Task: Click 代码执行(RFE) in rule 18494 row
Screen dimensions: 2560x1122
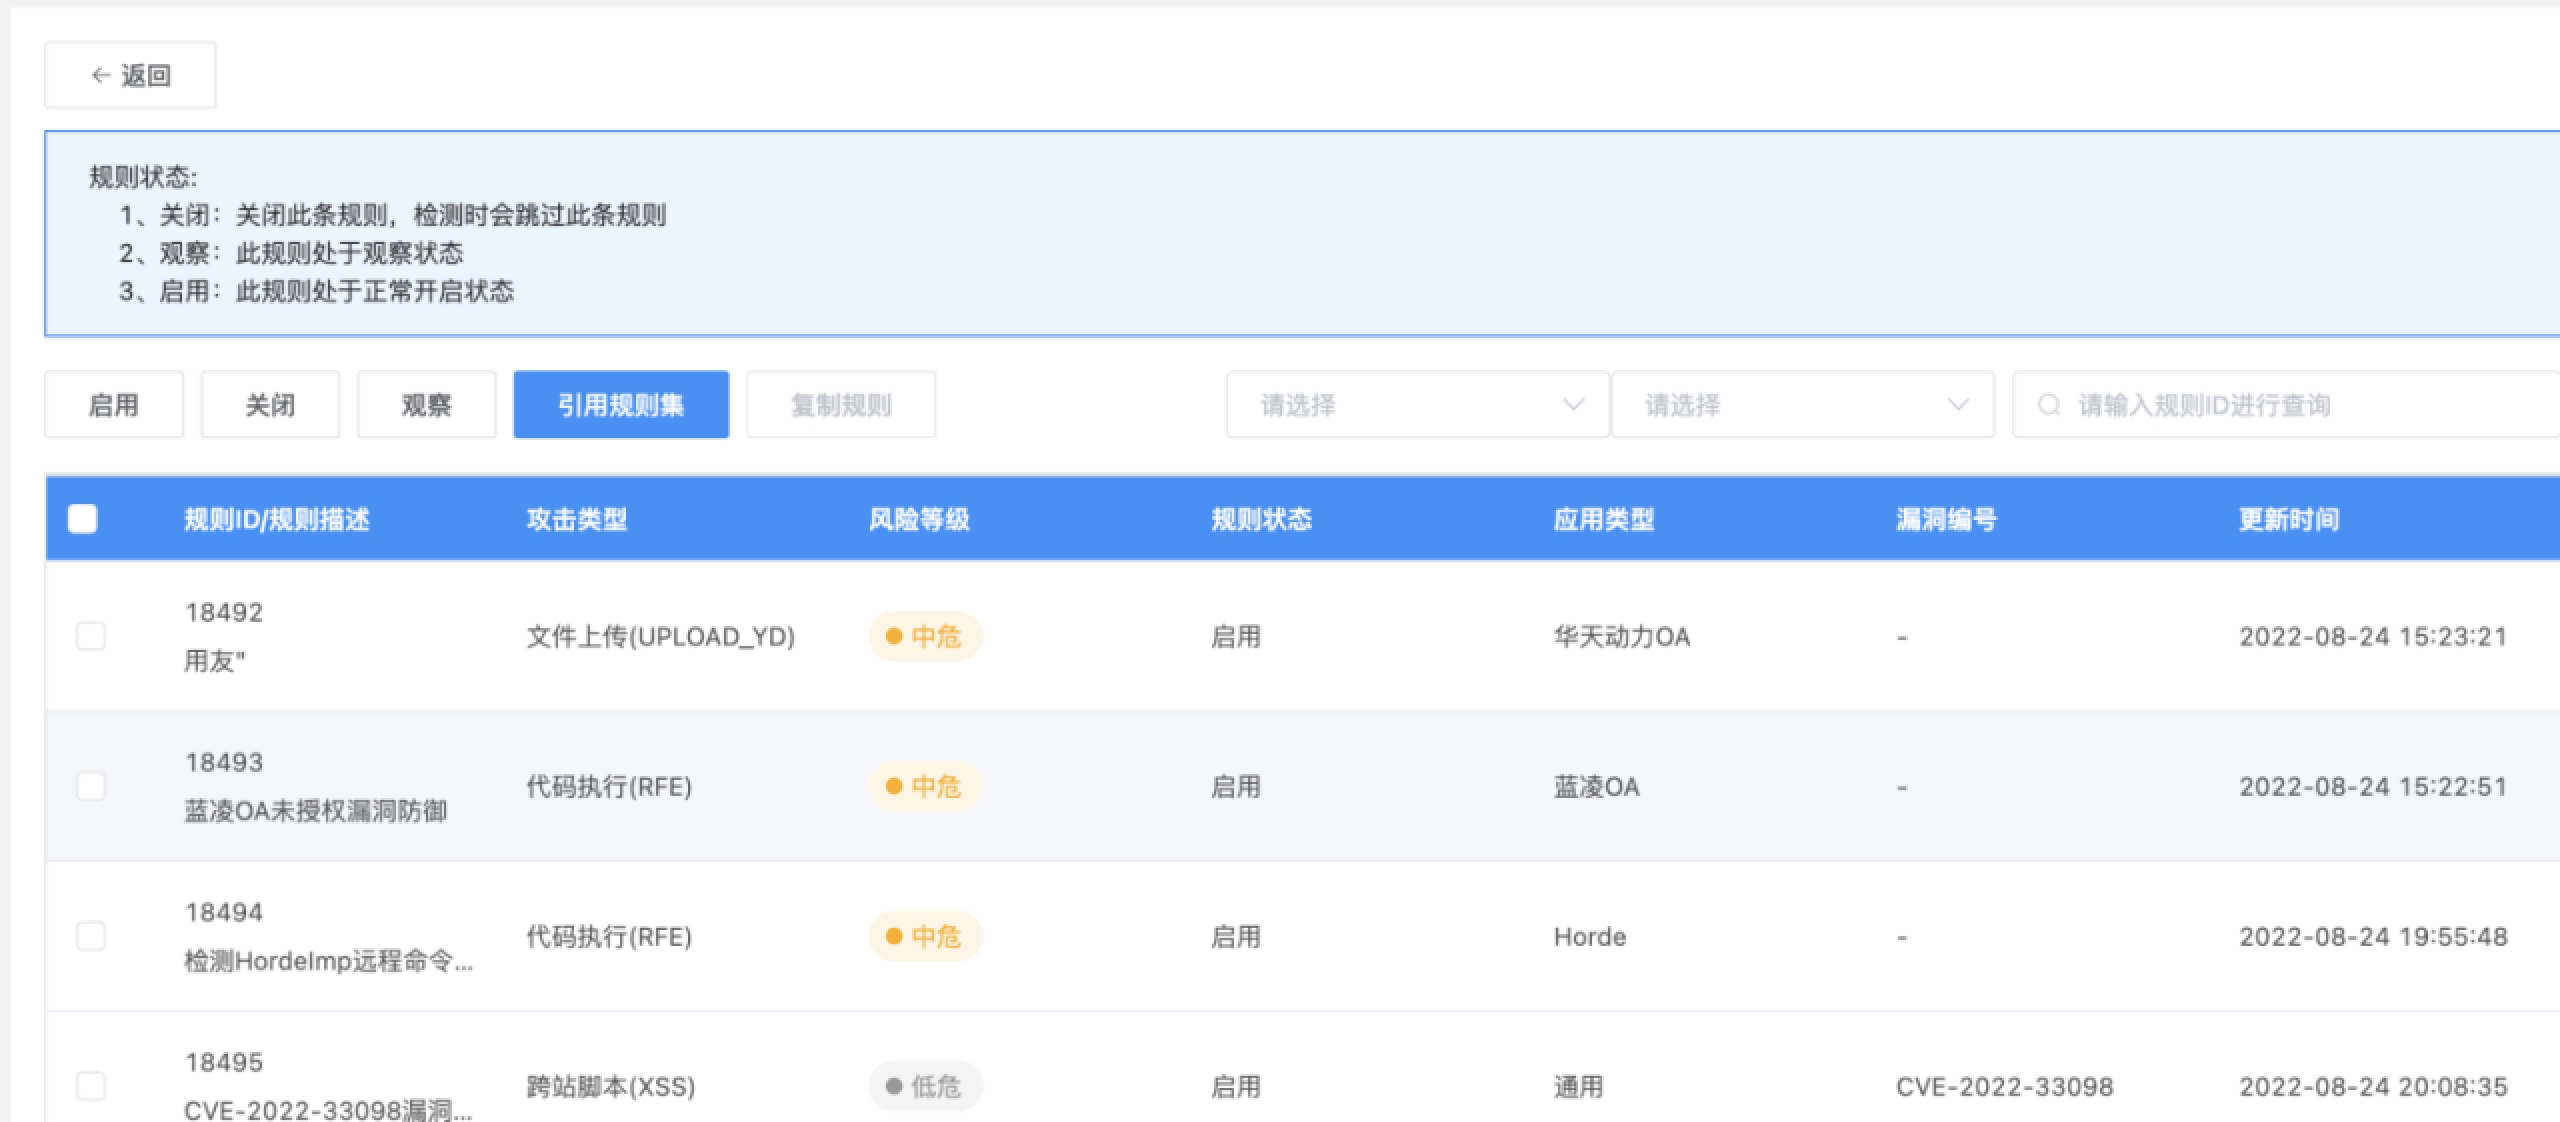Action: [609, 937]
